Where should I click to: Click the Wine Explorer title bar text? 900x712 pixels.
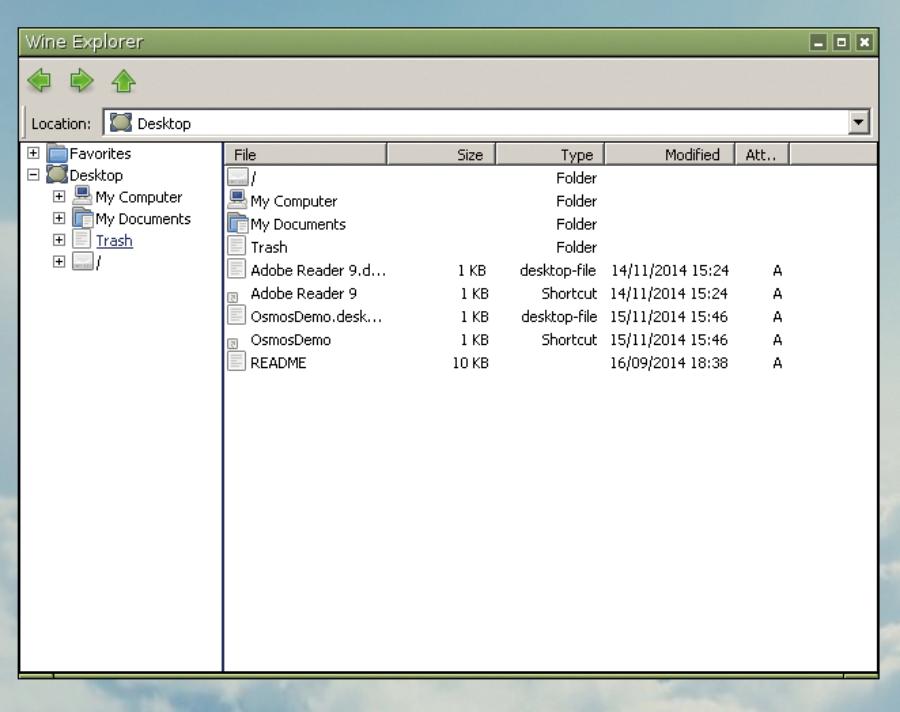point(84,42)
